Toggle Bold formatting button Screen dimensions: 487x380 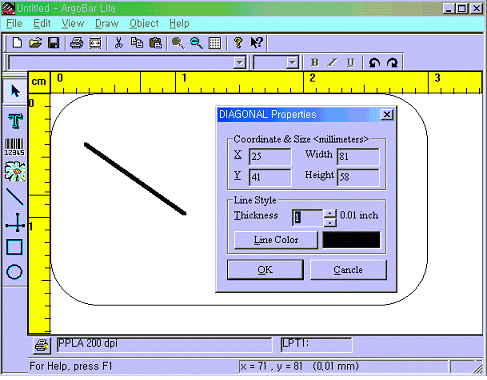pos(314,62)
